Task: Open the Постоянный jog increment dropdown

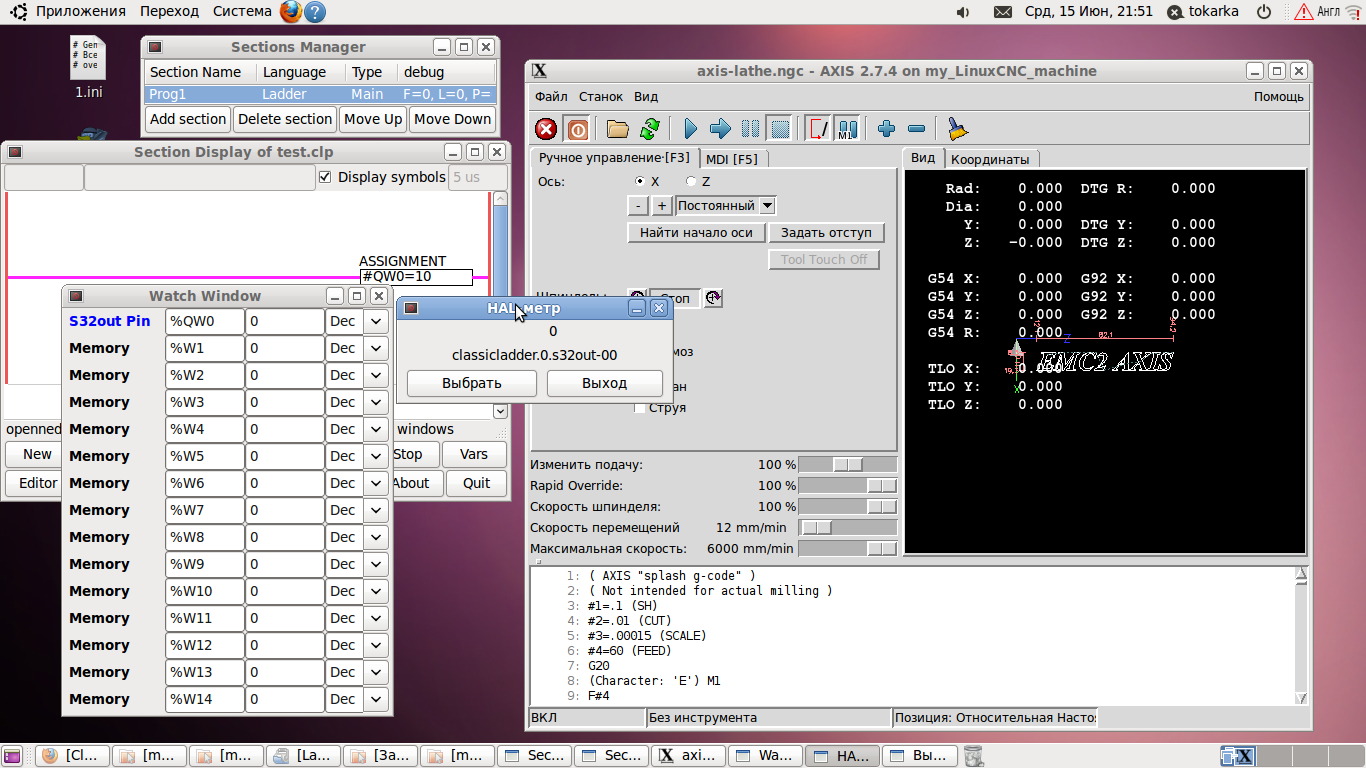Action: (x=767, y=206)
